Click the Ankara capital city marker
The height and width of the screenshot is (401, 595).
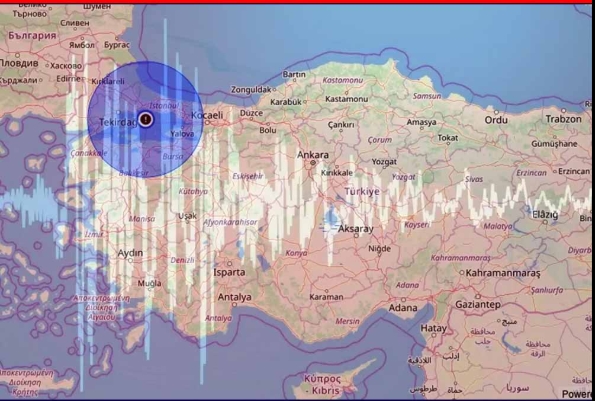tap(313, 162)
